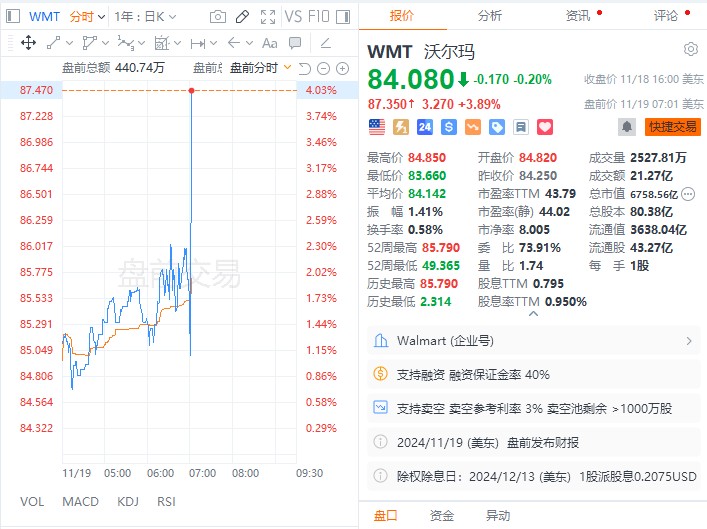The height and width of the screenshot is (529, 707).
Task: Select the wave pattern drawing tool
Action: [x=125, y=43]
